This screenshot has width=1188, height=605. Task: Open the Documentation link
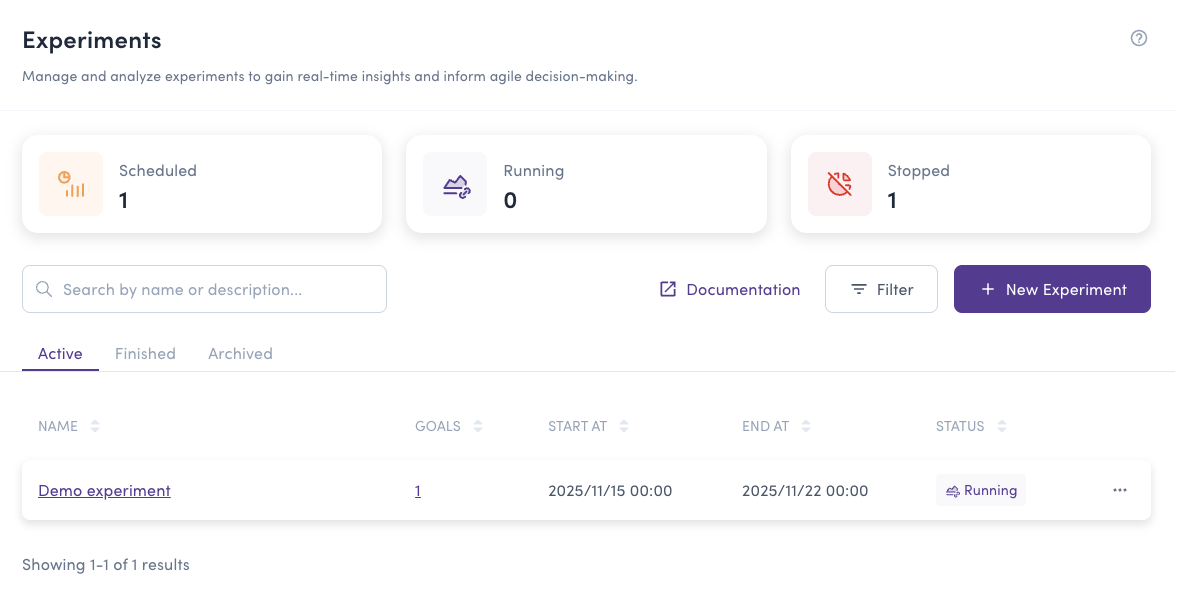click(x=730, y=289)
